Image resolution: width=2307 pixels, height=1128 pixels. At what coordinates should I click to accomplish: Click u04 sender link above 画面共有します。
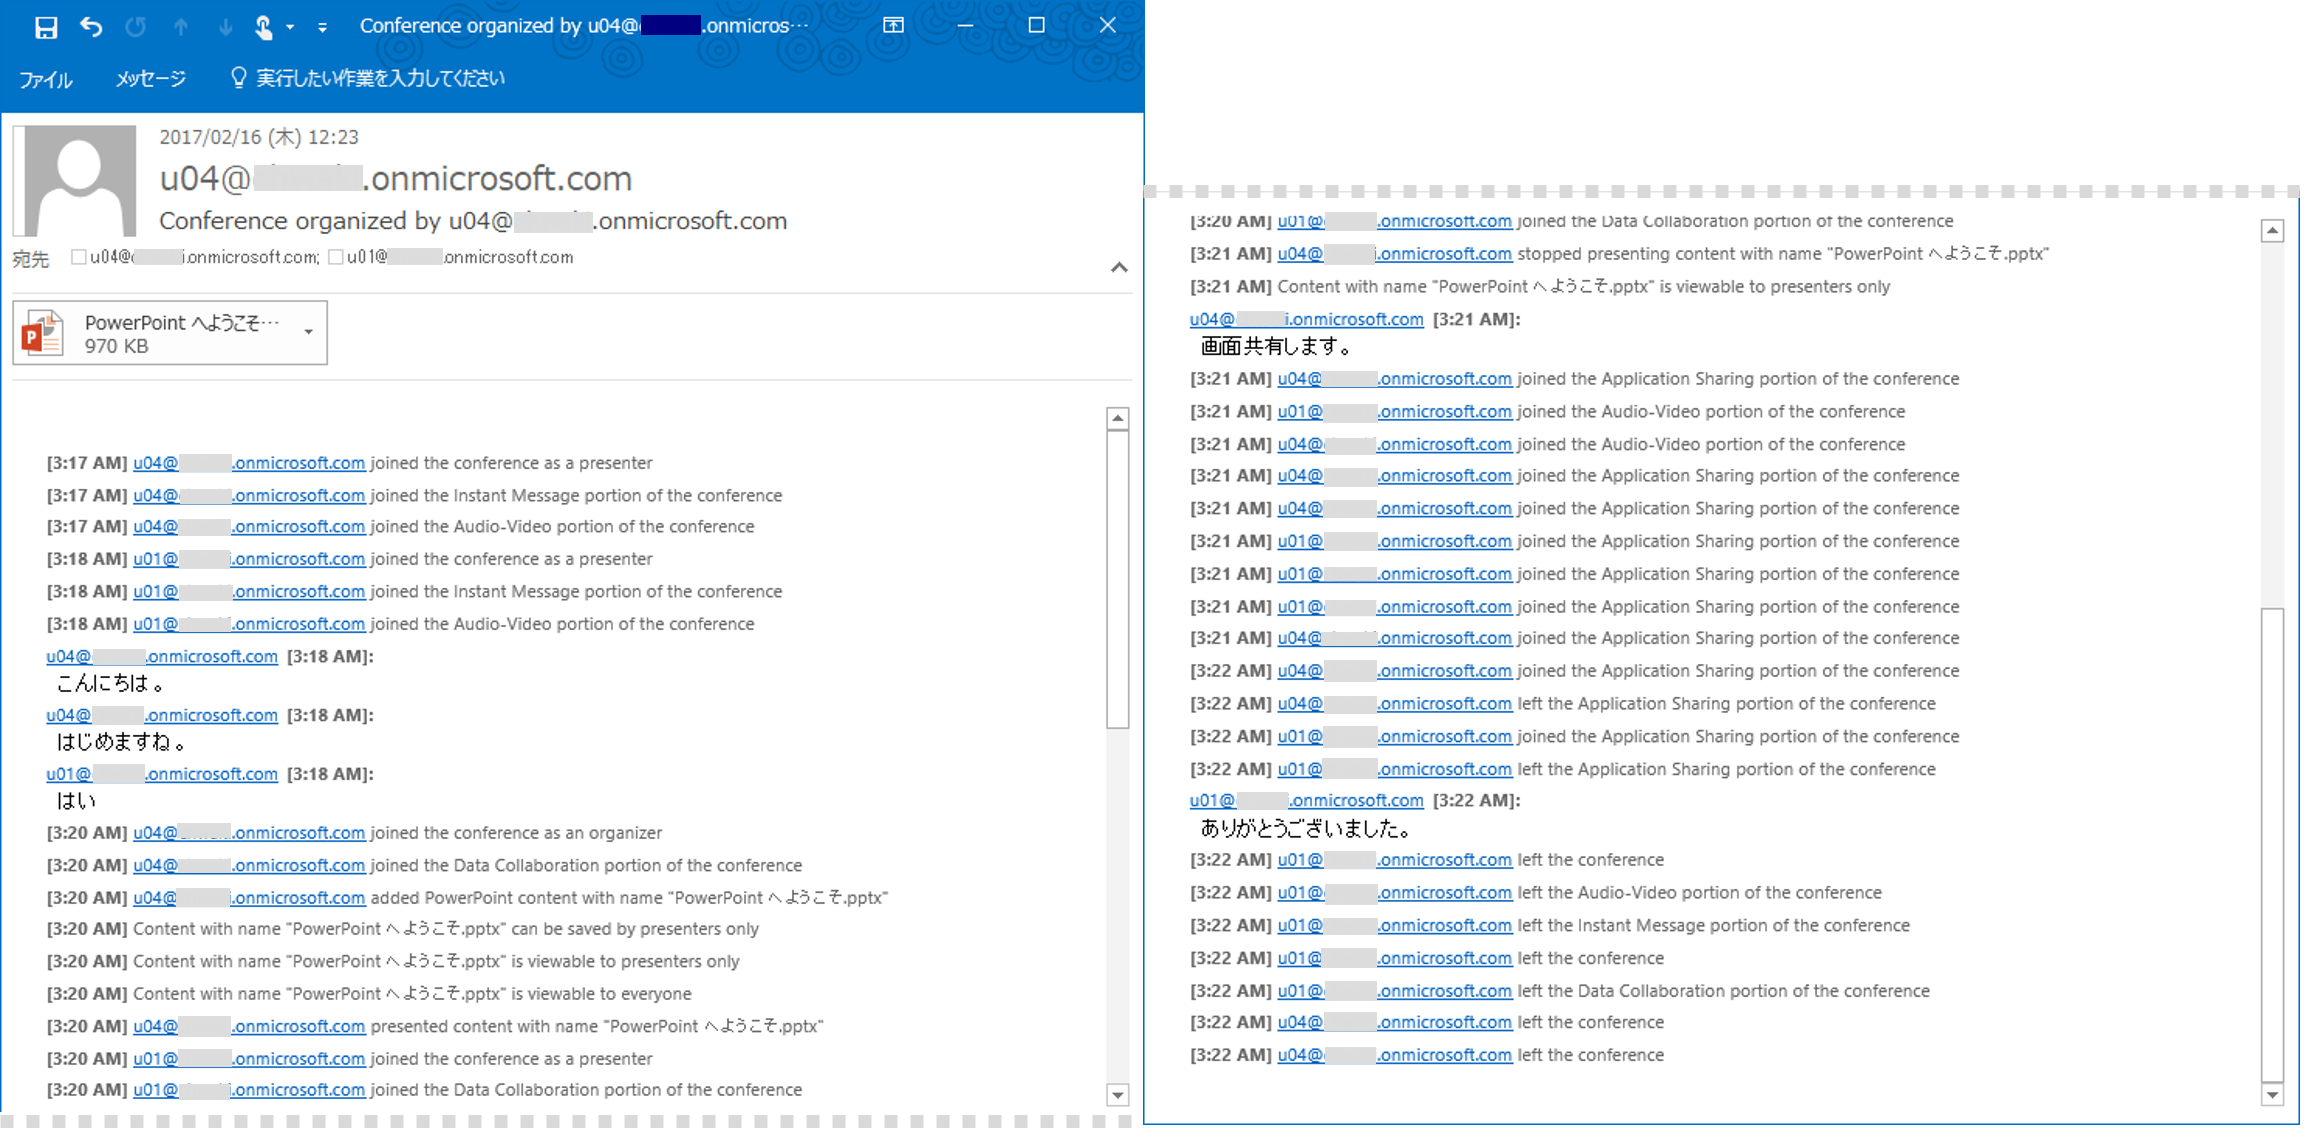tap(1307, 319)
